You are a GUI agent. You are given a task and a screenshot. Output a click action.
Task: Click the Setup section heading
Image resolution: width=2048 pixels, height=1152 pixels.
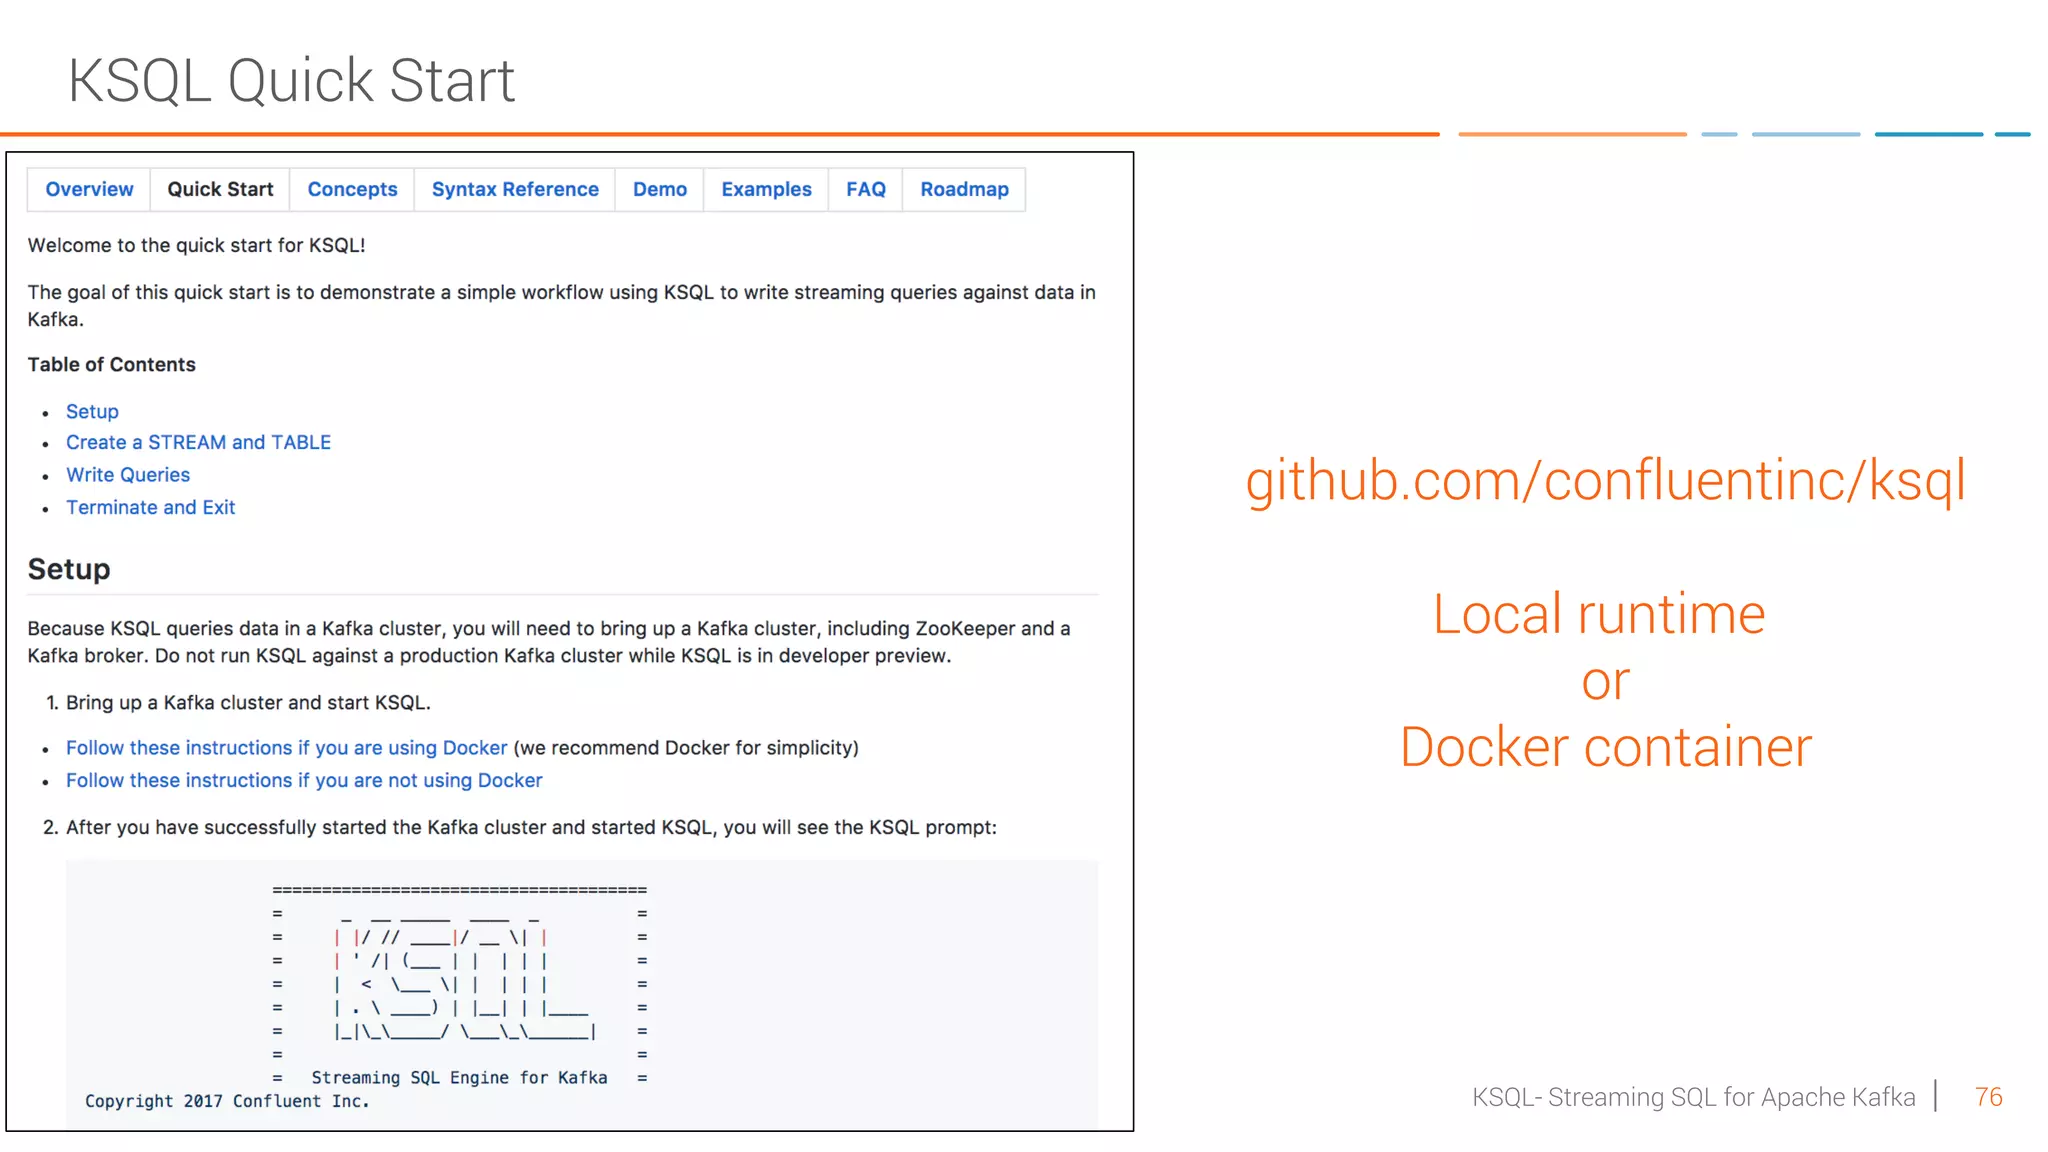[x=69, y=569]
